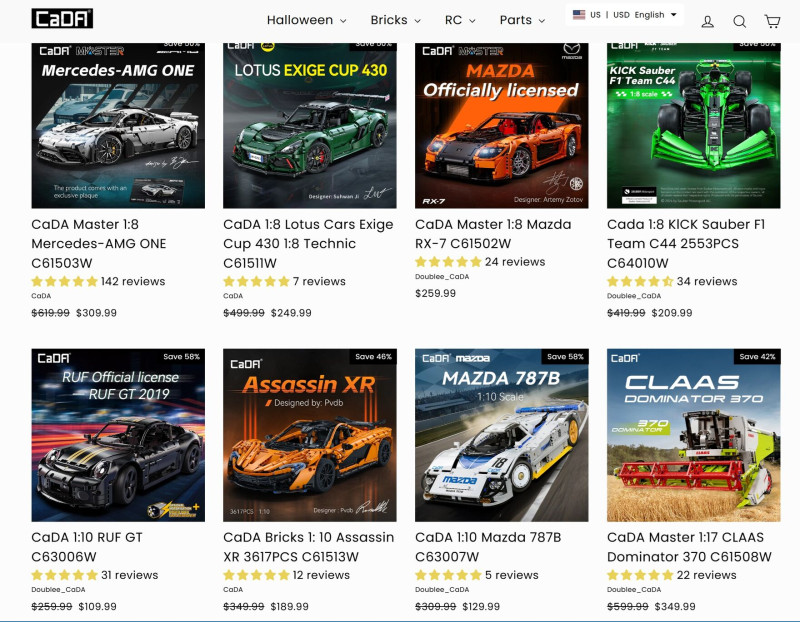800x622 pixels.
Task: Open the CLAAS Dominator 370 product image
Action: (693, 435)
